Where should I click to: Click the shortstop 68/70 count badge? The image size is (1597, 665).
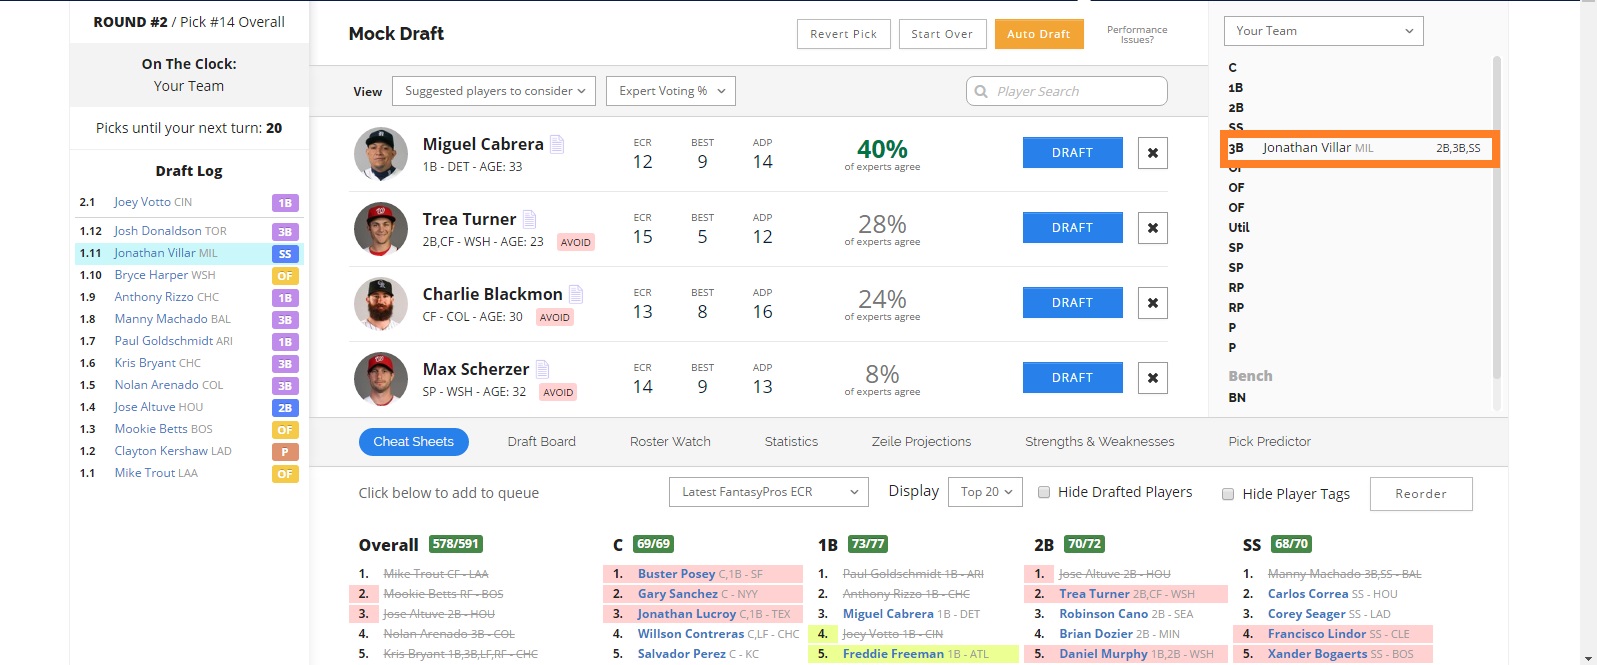coord(1291,544)
